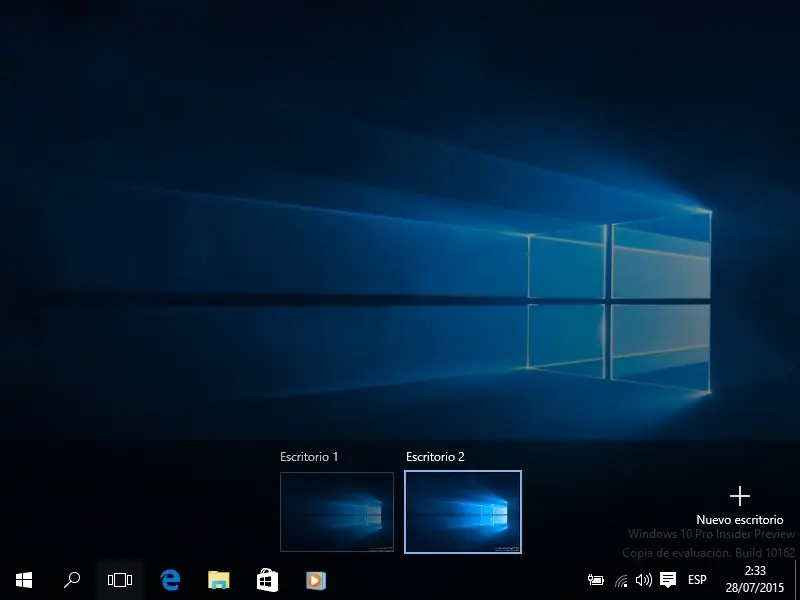Switch input language via ESP indicator
The width and height of the screenshot is (800, 600).
(x=697, y=580)
